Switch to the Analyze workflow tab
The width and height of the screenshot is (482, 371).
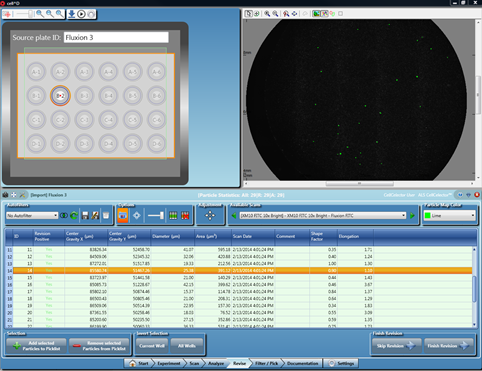[x=216, y=363]
